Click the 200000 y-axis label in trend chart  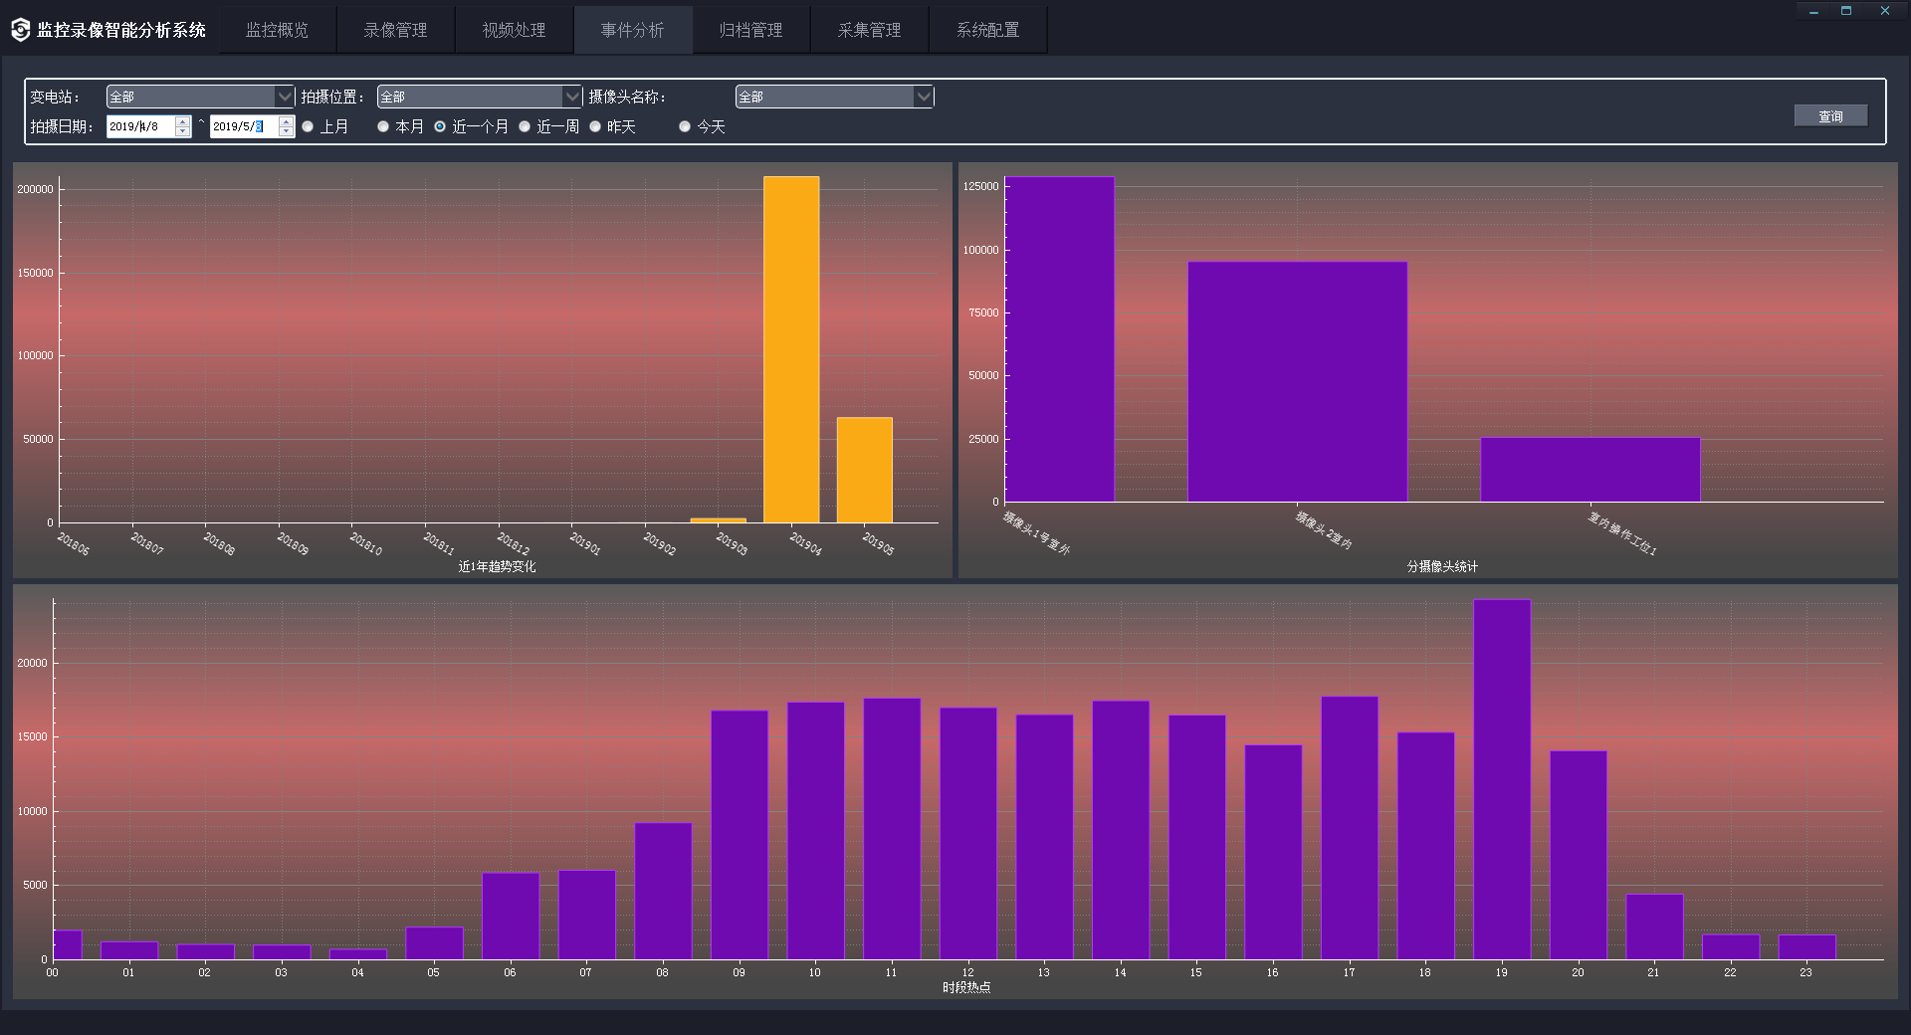point(35,189)
